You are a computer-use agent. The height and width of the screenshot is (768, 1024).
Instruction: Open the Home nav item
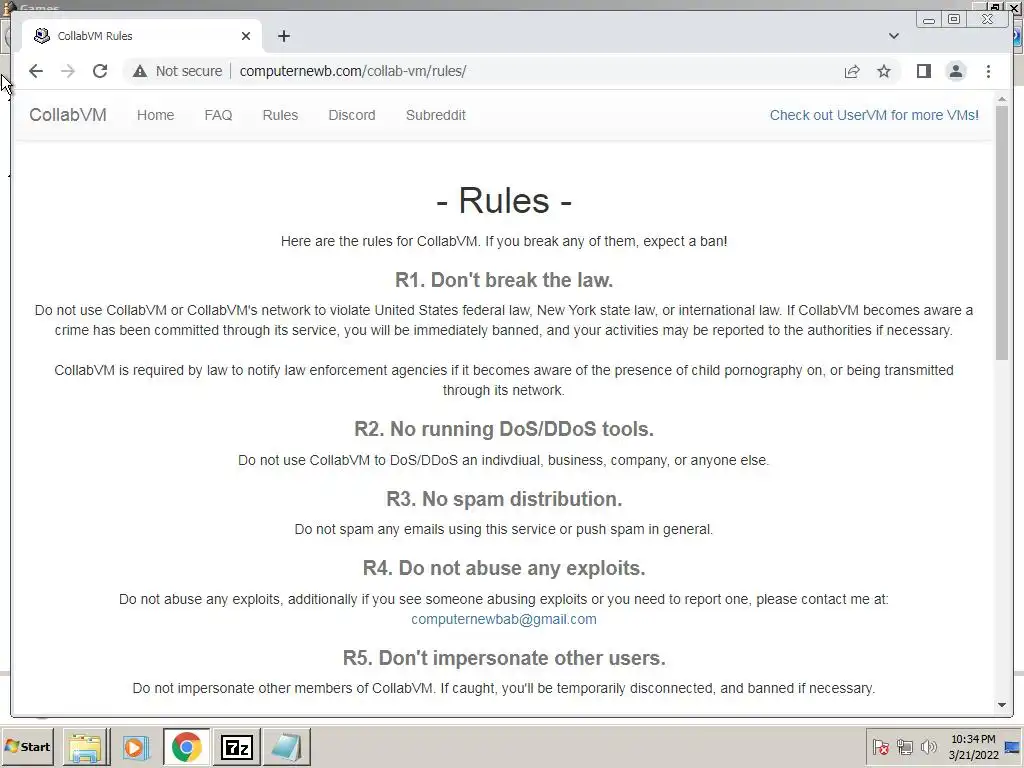tap(155, 116)
